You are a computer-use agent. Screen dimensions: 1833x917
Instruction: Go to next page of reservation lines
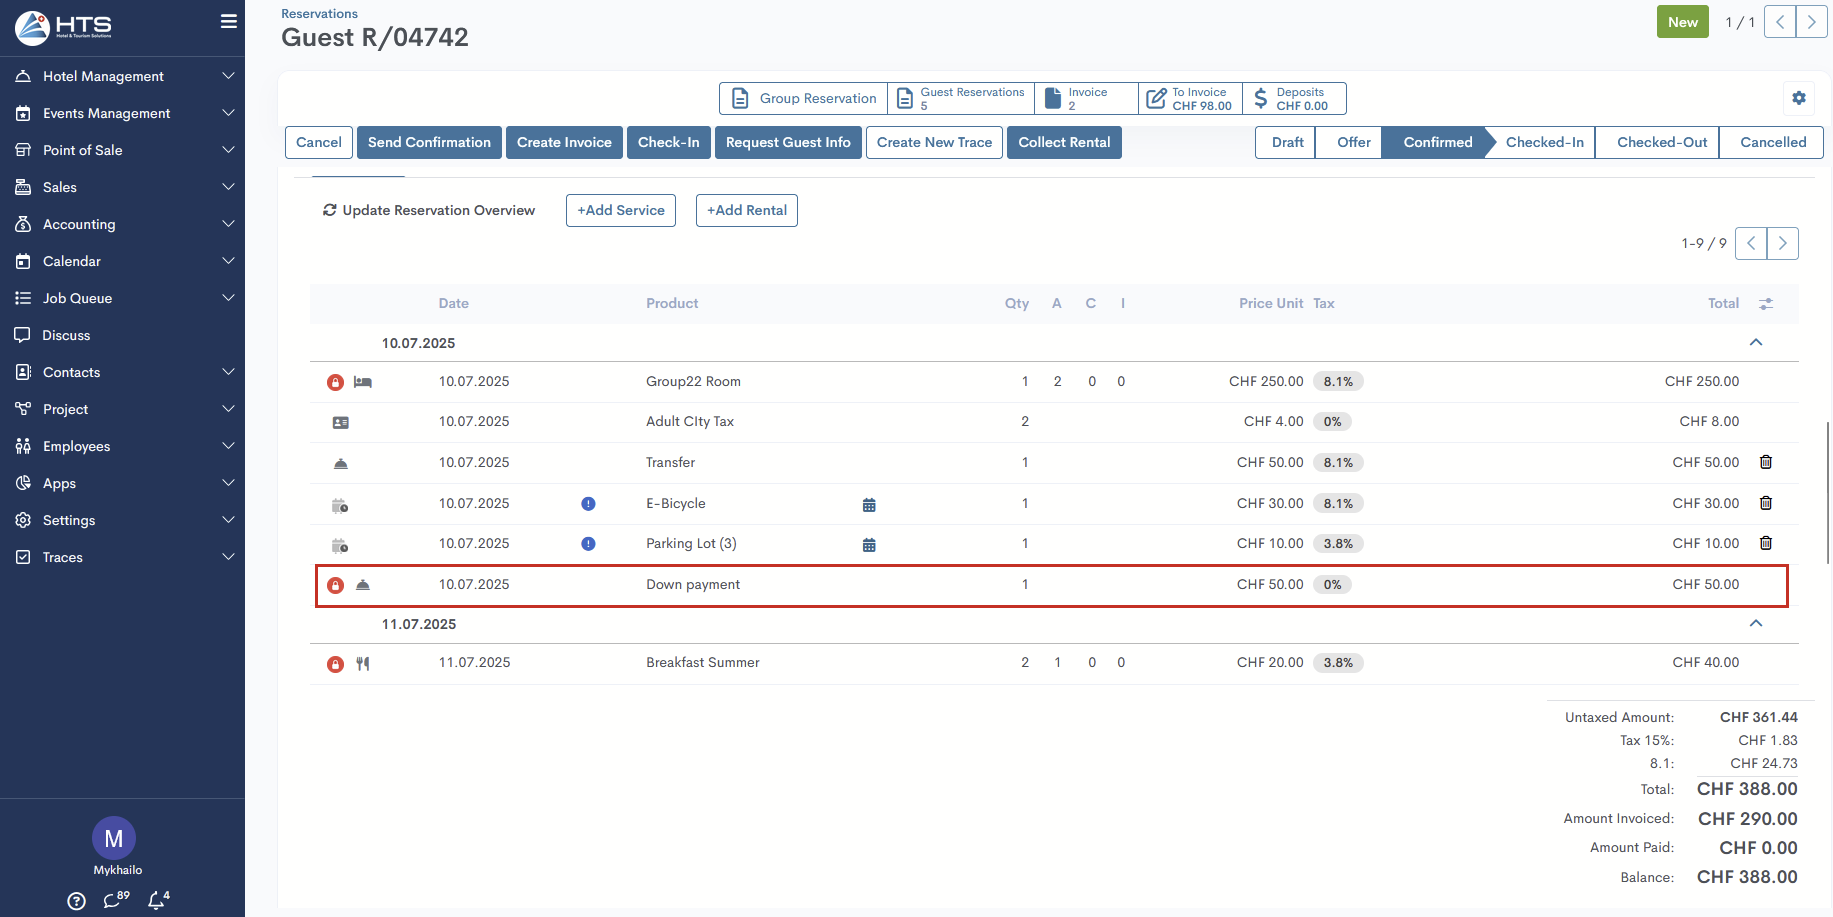point(1782,243)
